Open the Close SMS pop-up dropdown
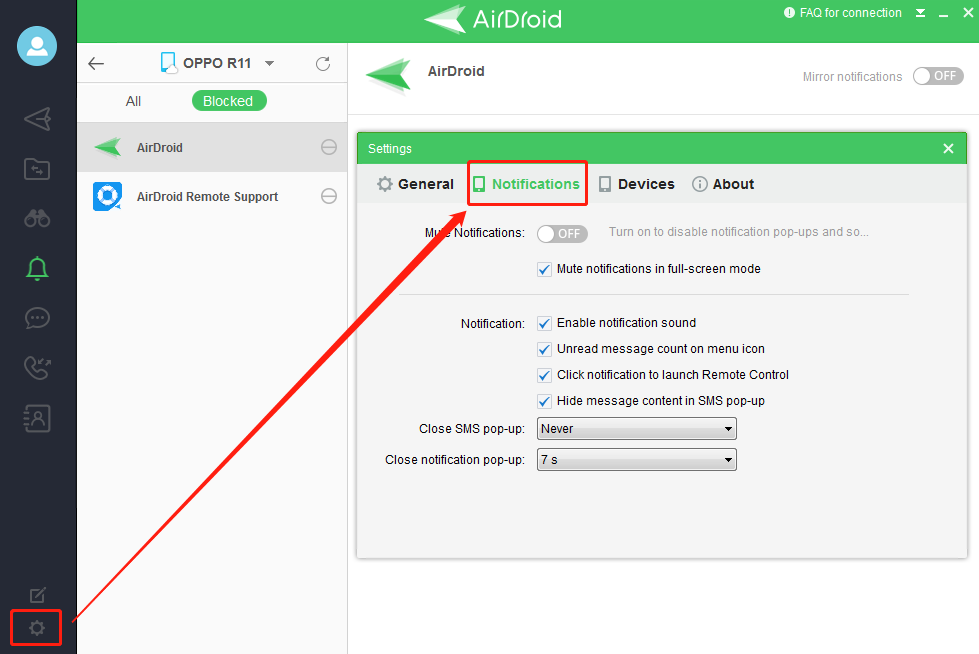Screen dimensions: 979x654 pos(636,429)
